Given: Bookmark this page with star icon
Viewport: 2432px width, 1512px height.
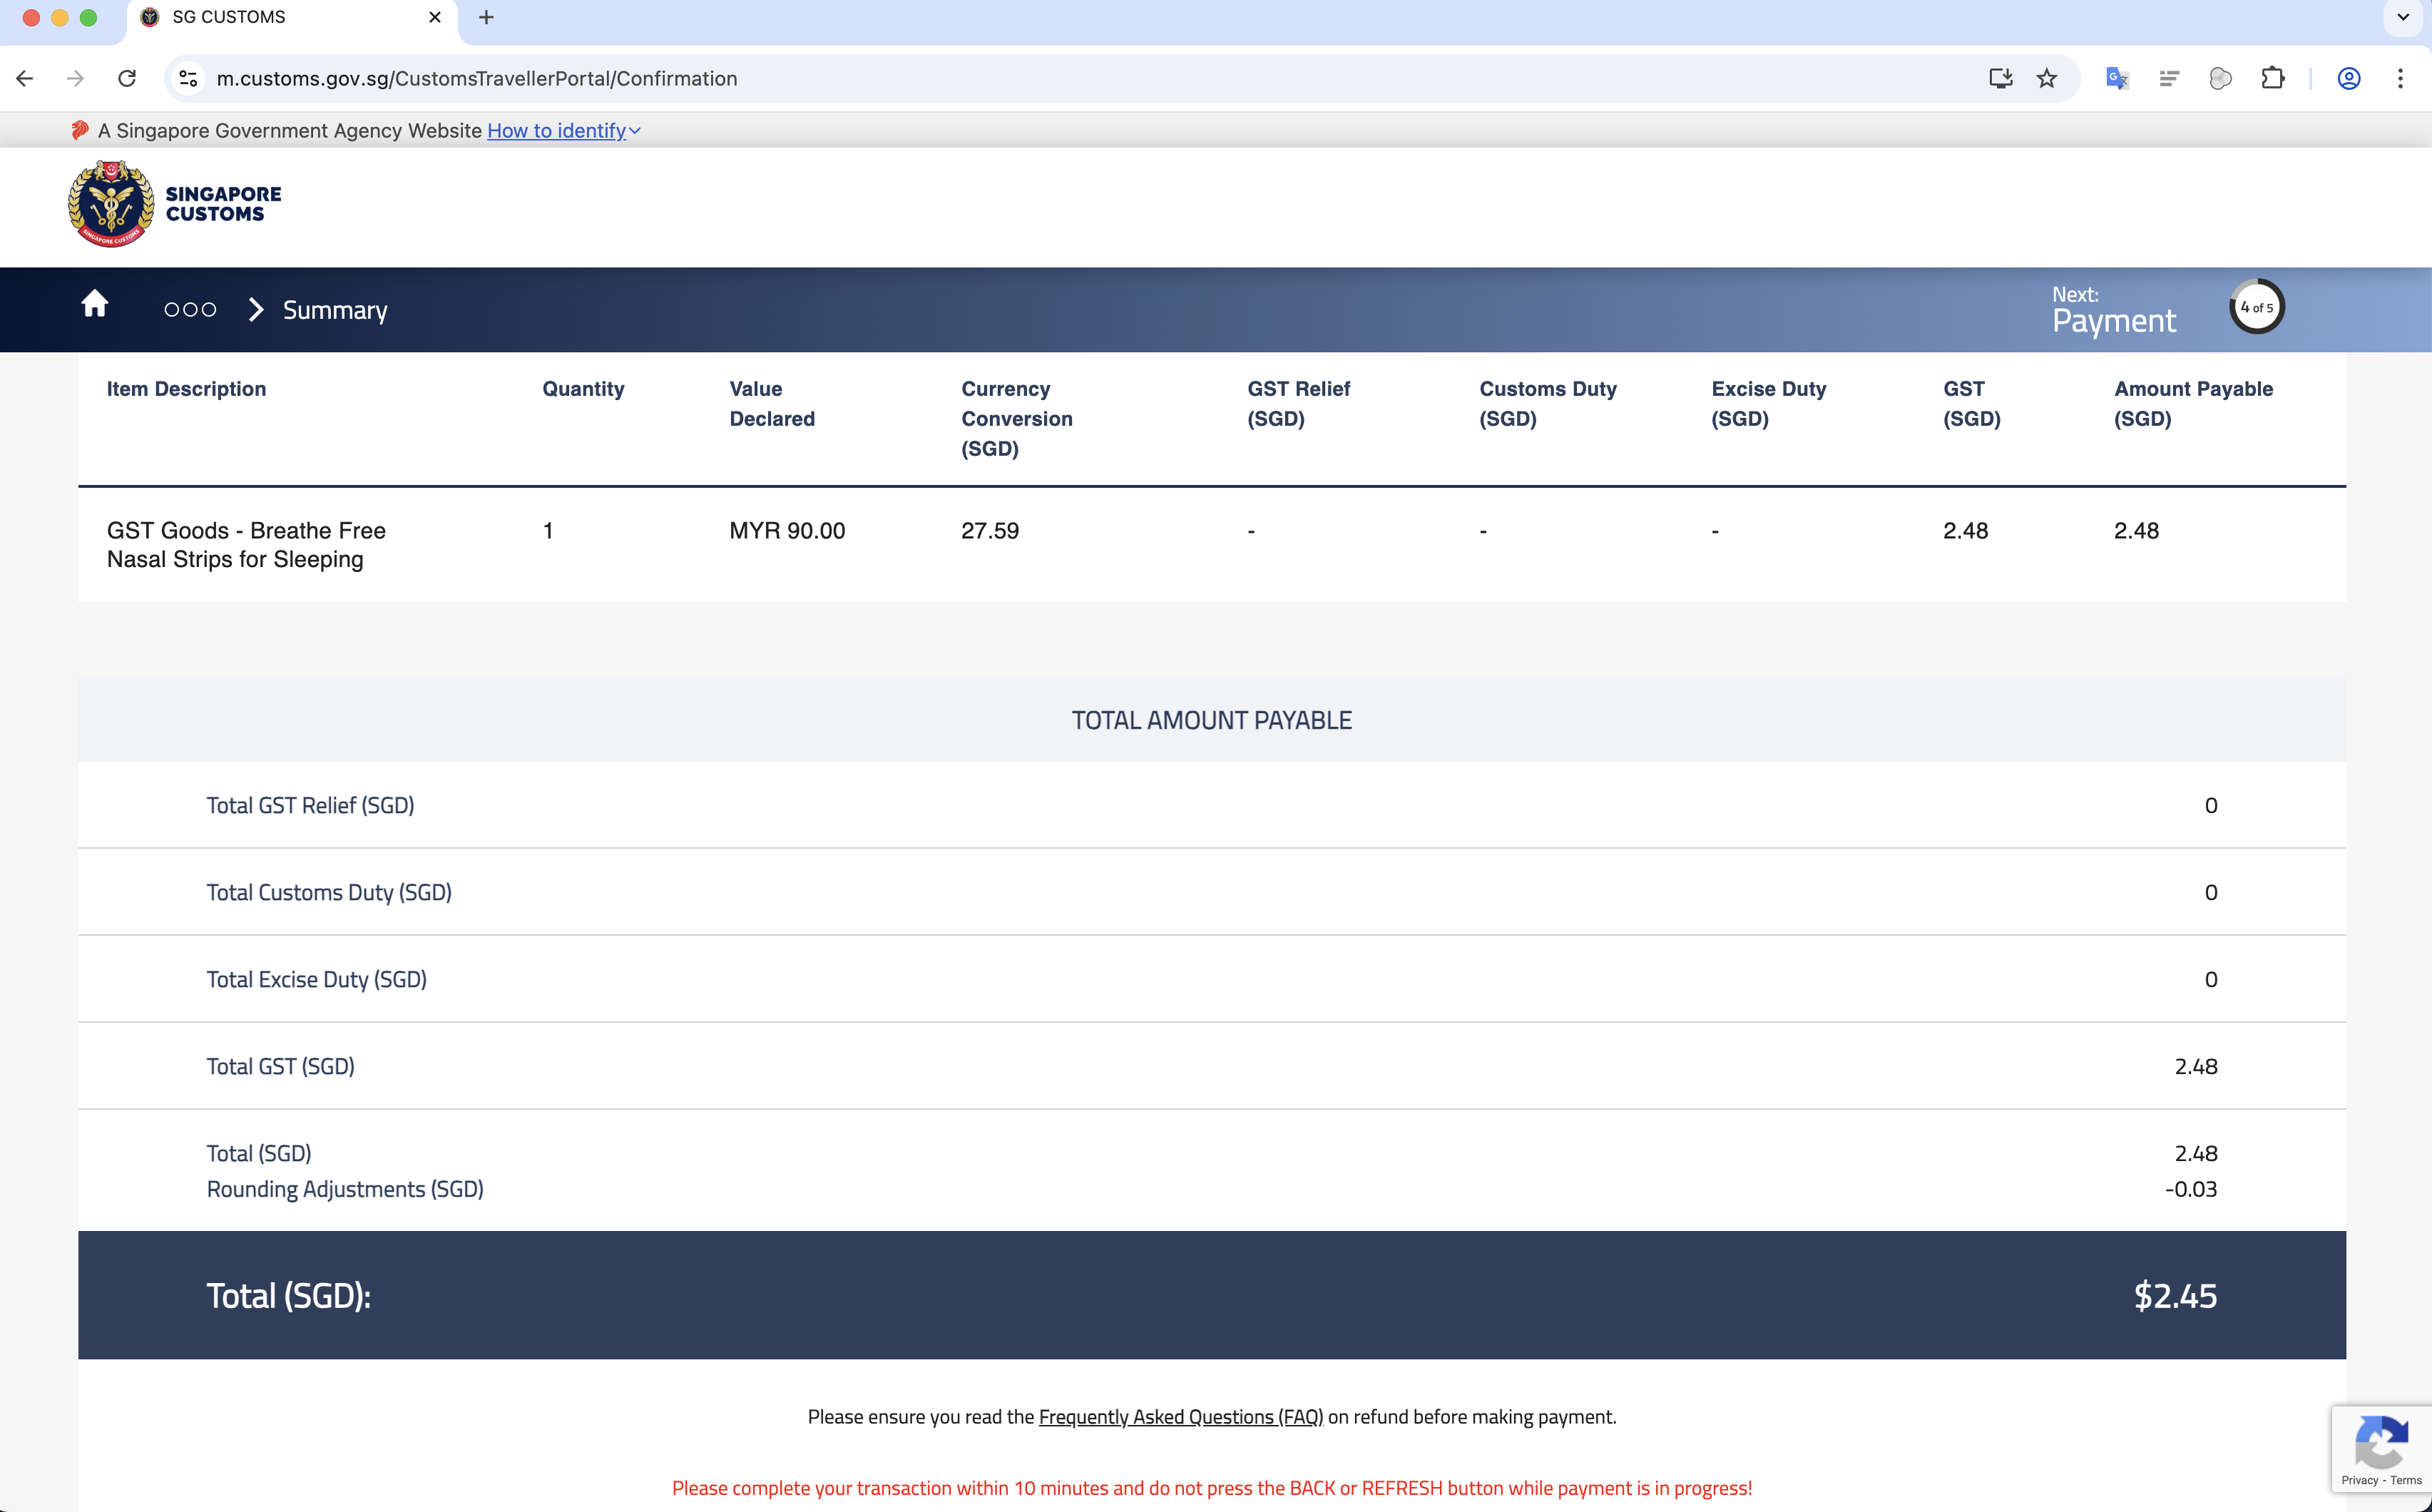Looking at the screenshot, I should click(x=2047, y=78).
